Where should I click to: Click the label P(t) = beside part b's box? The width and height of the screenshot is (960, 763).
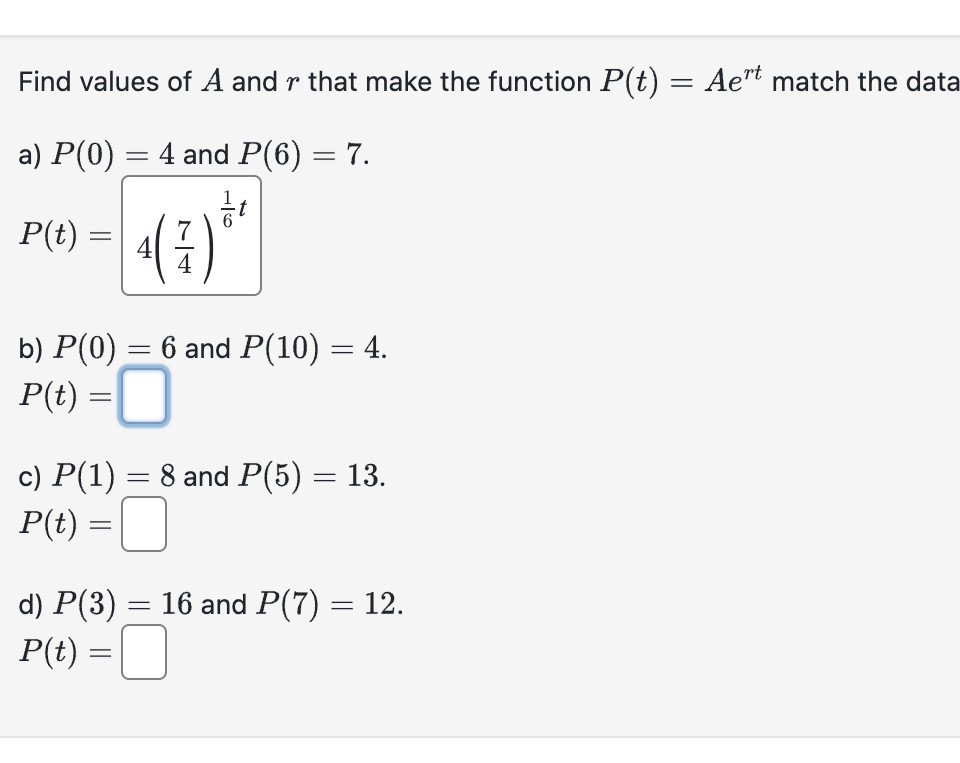(65, 396)
